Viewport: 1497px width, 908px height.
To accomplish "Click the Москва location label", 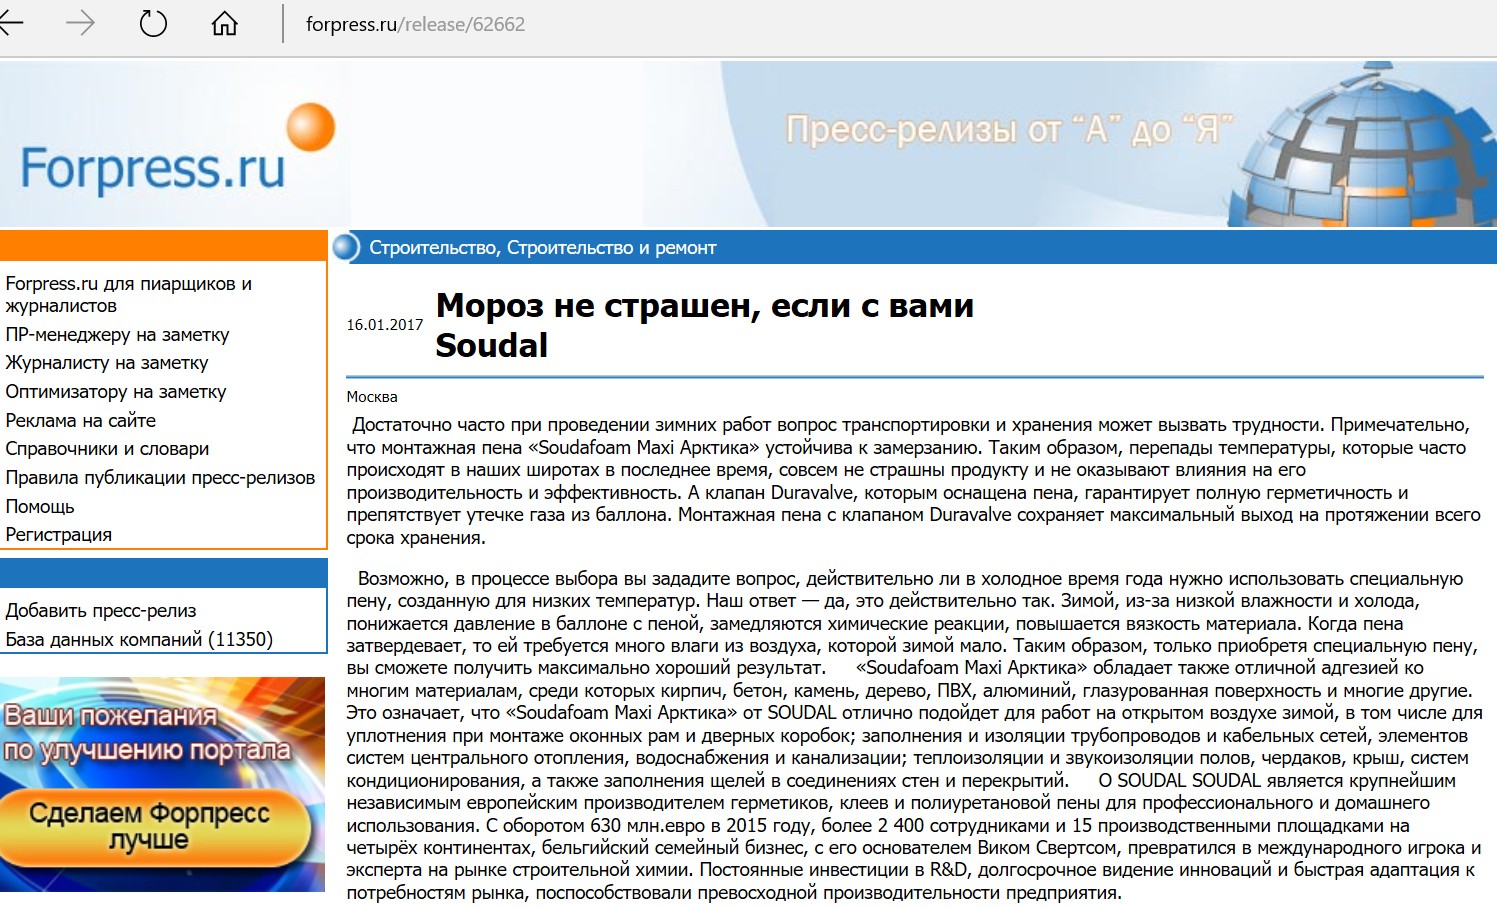I will pyautogui.click(x=372, y=397).
